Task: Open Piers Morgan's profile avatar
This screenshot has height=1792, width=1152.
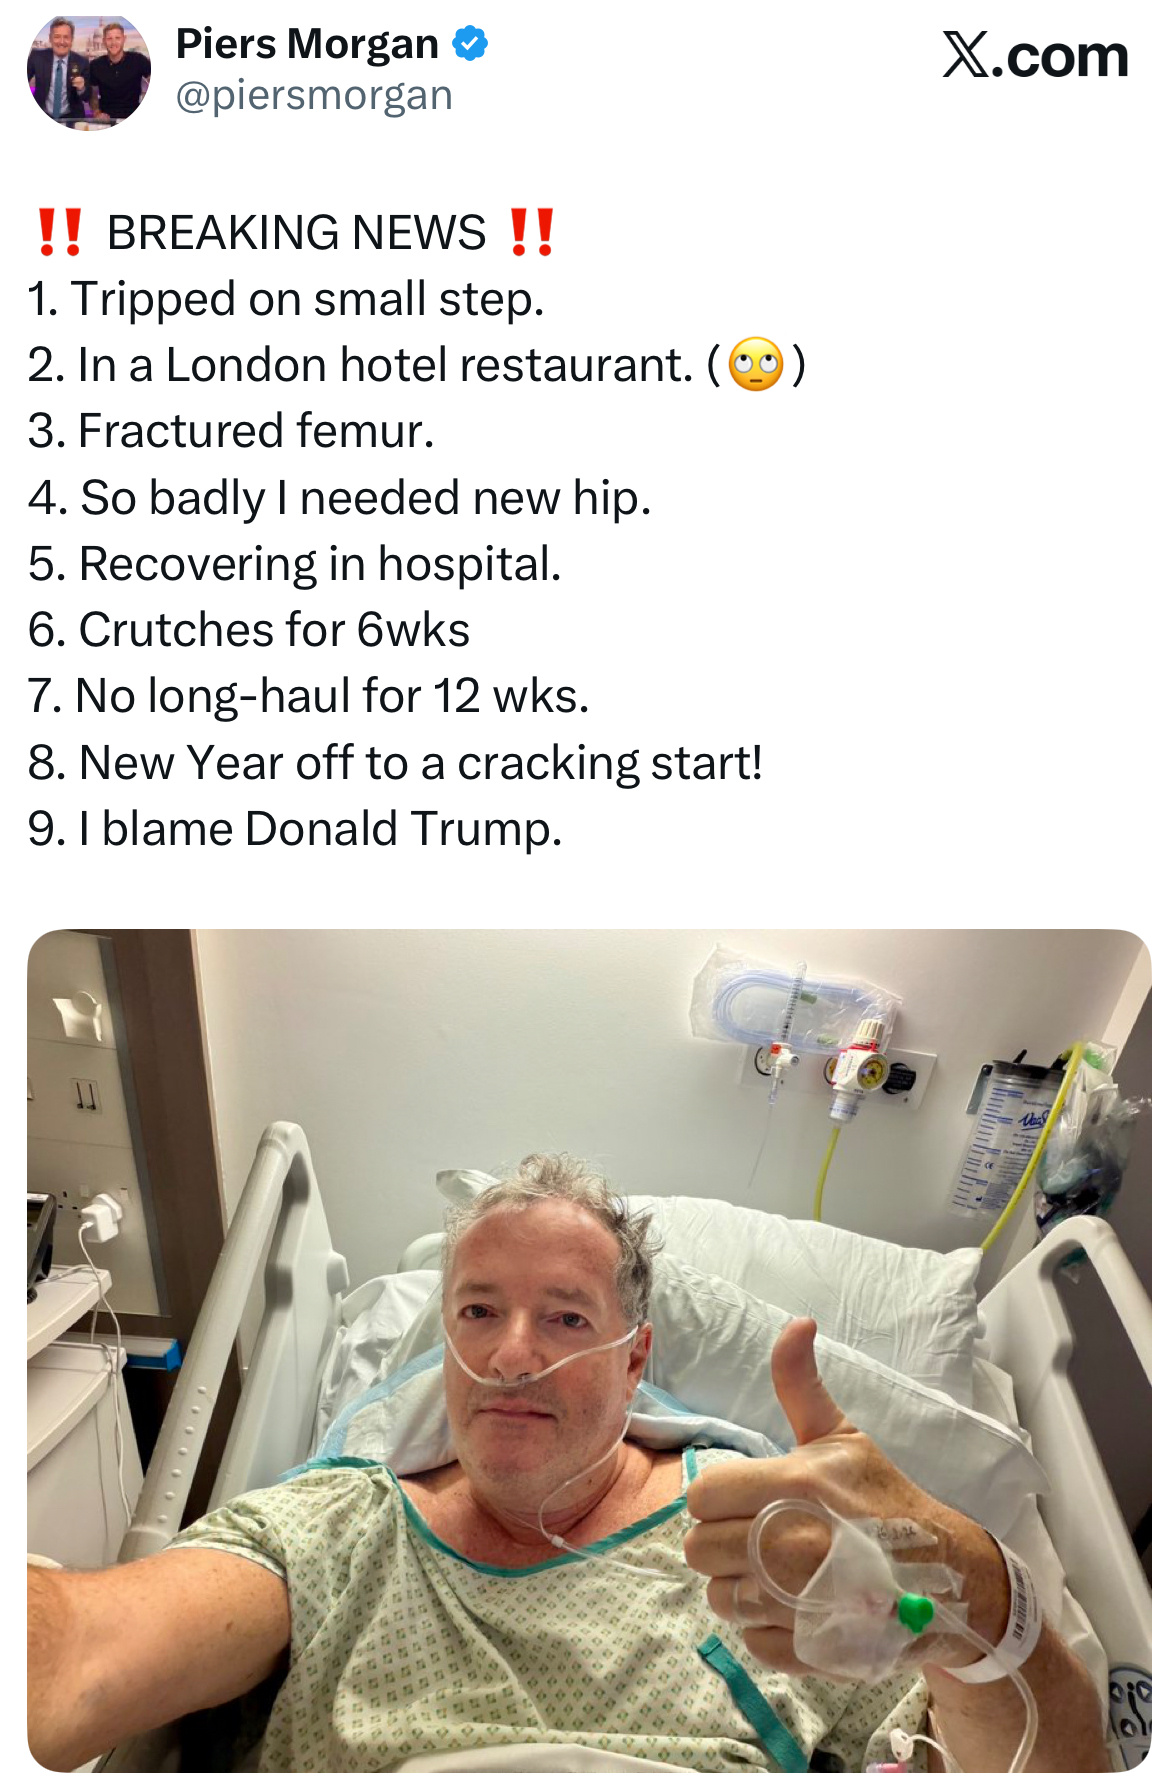Action: click(89, 72)
